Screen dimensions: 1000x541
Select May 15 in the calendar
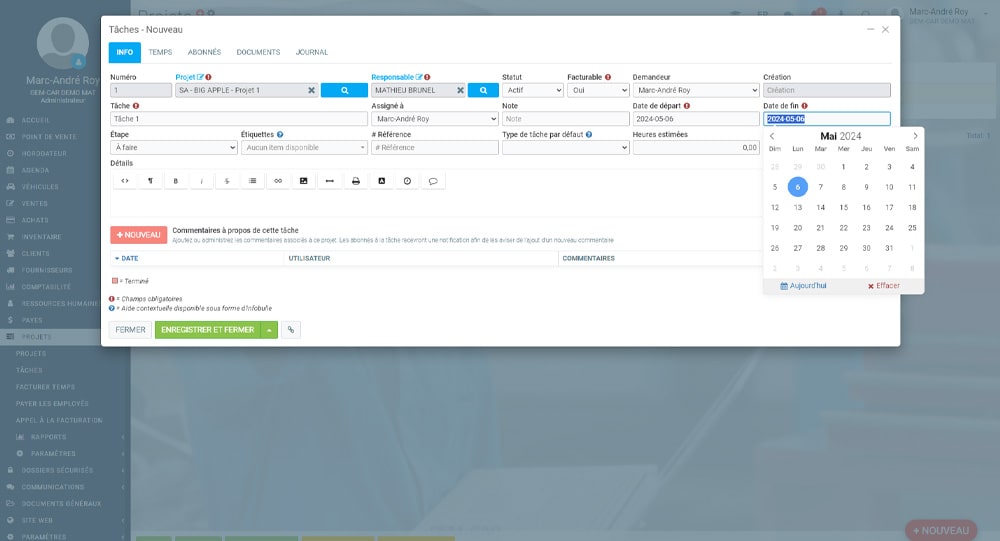point(843,208)
